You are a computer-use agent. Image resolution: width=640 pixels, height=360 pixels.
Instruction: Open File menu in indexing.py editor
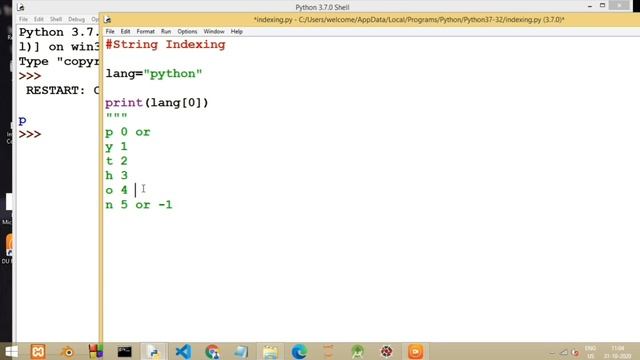click(x=110, y=31)
